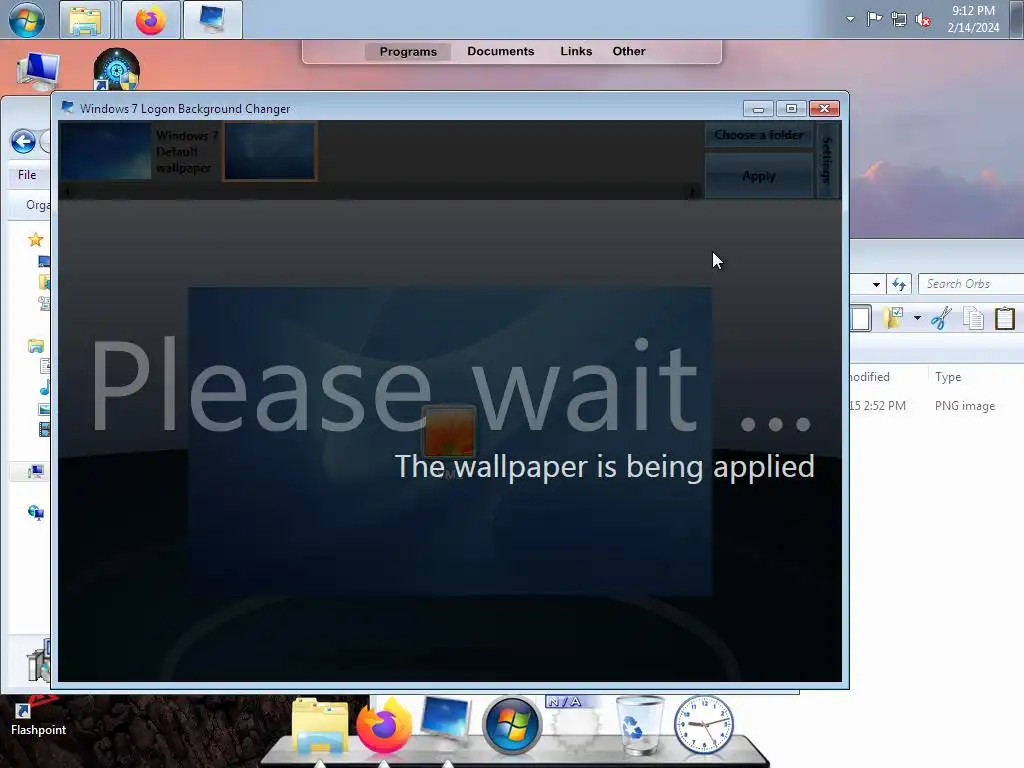This screenshot has width=1024, height=768.
Task: Select Logon Background Changer taskbar button
Action: click(x=213, y=20)
